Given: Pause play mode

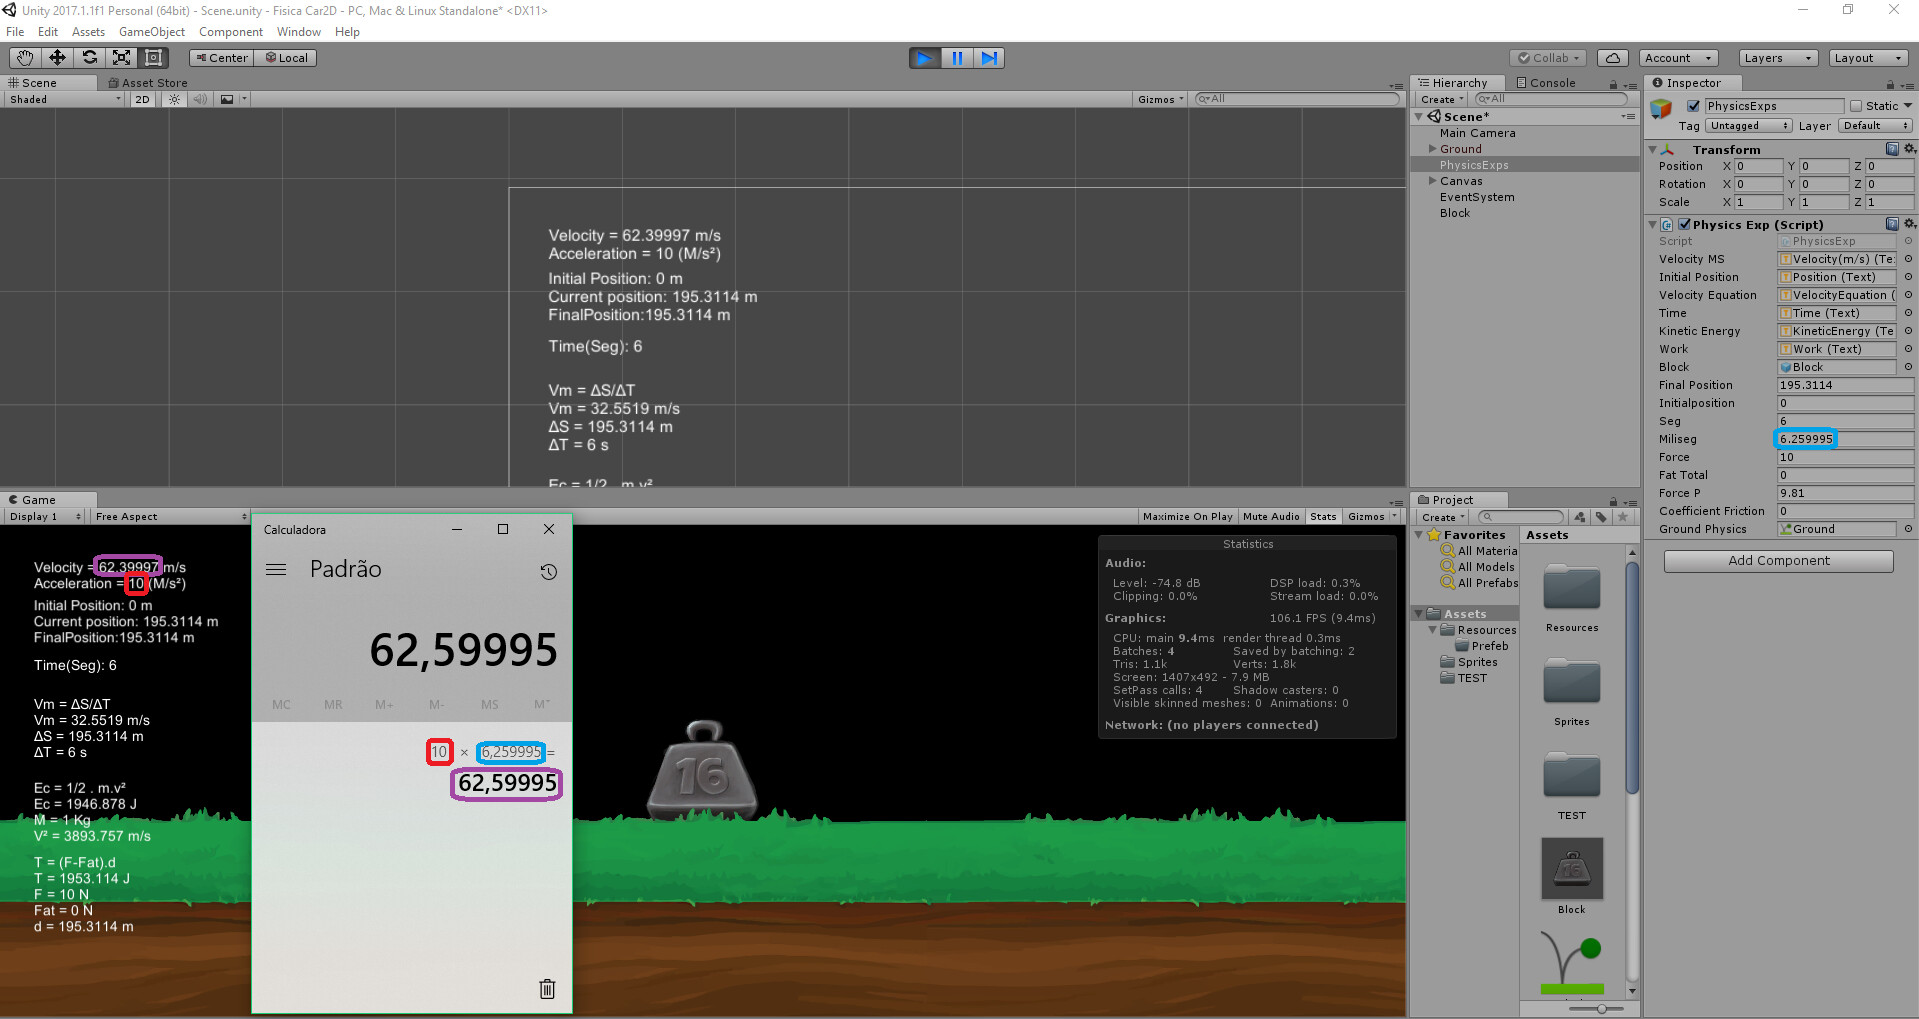Looking at the screenshot, I should point(957,58).
